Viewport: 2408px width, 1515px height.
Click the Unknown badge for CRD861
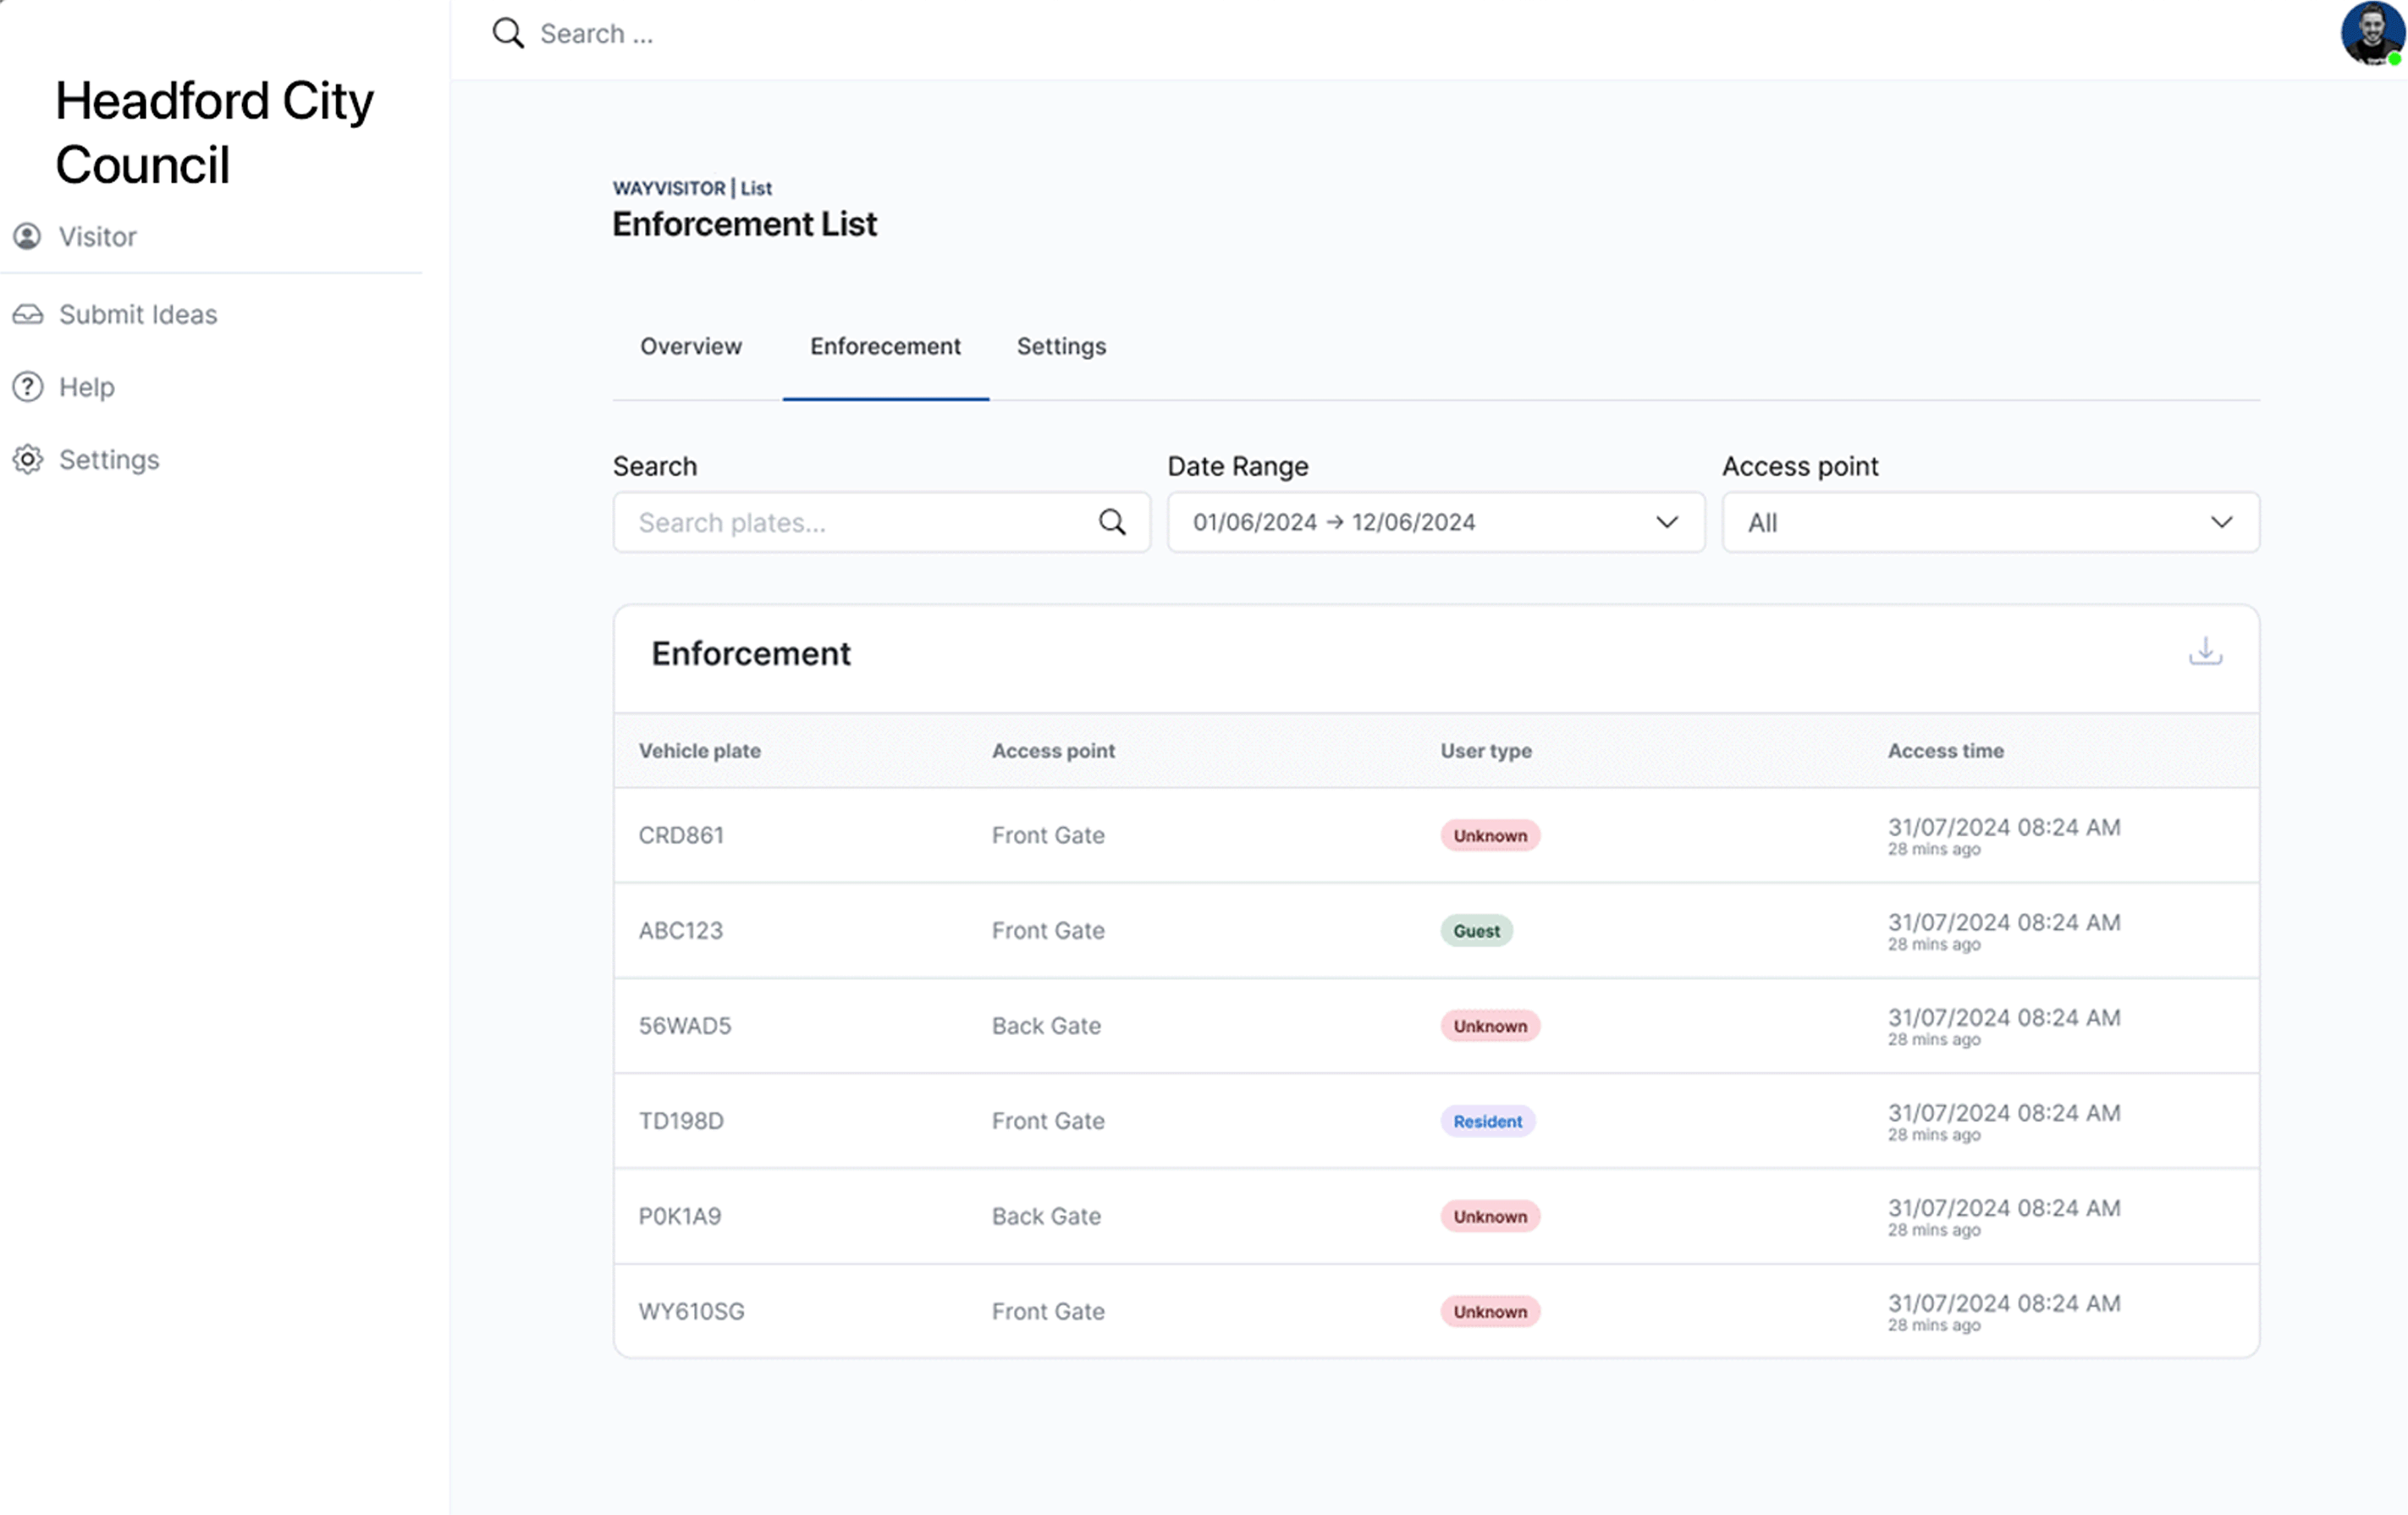1489,835
